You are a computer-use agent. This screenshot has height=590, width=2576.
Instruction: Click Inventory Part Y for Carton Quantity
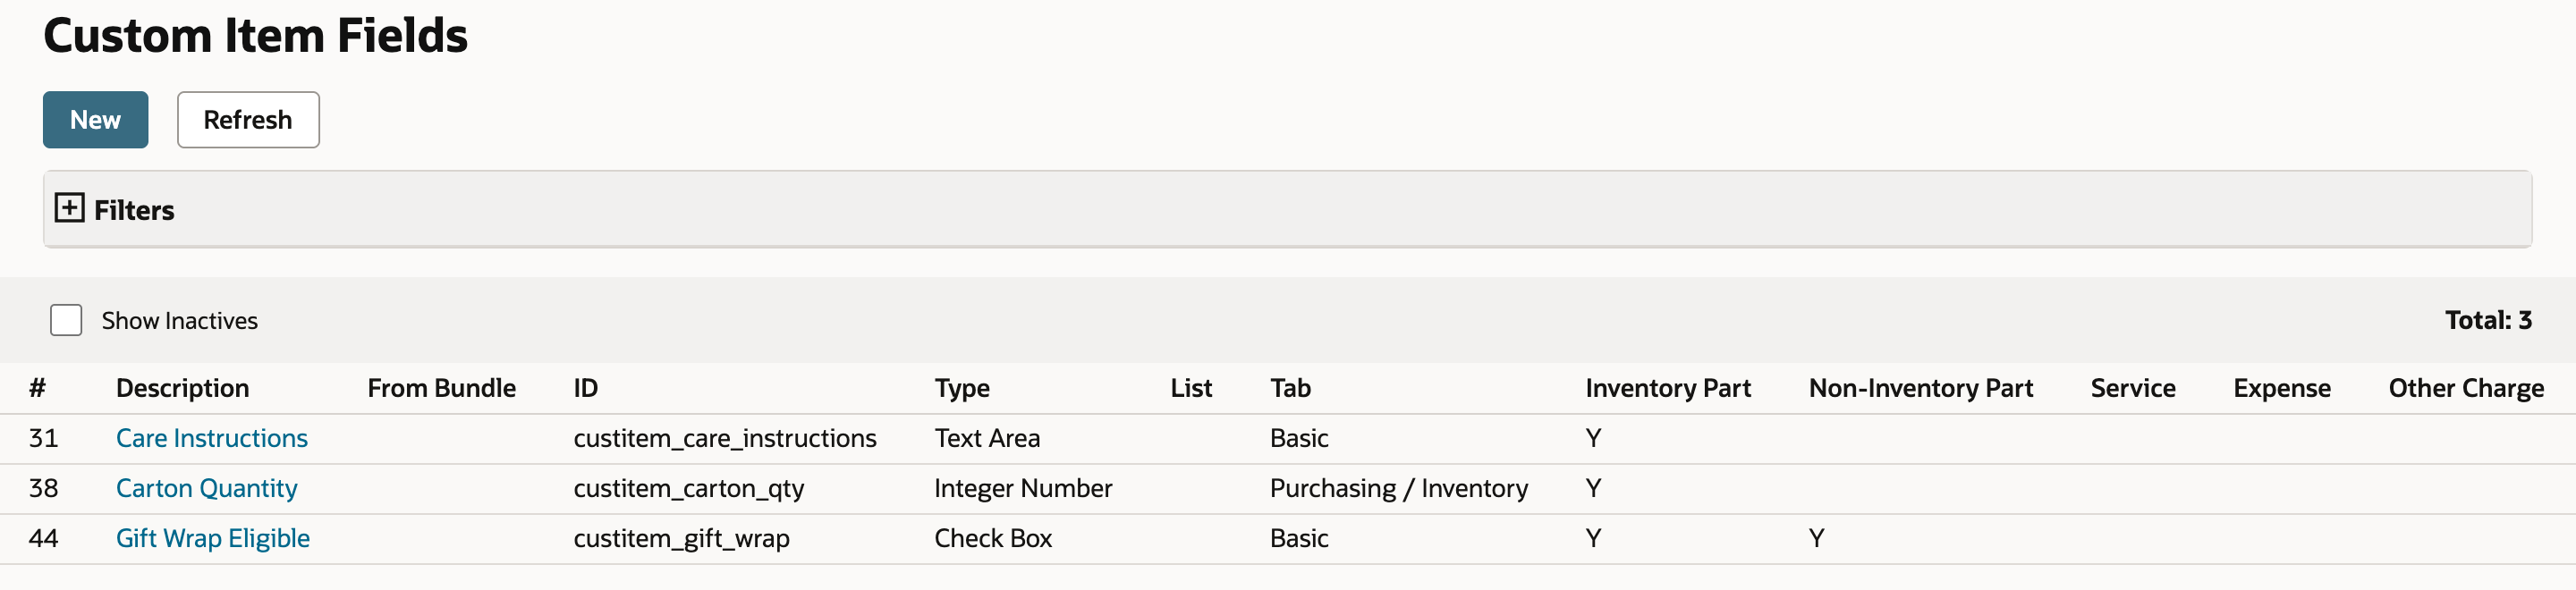click(1593, 488)
